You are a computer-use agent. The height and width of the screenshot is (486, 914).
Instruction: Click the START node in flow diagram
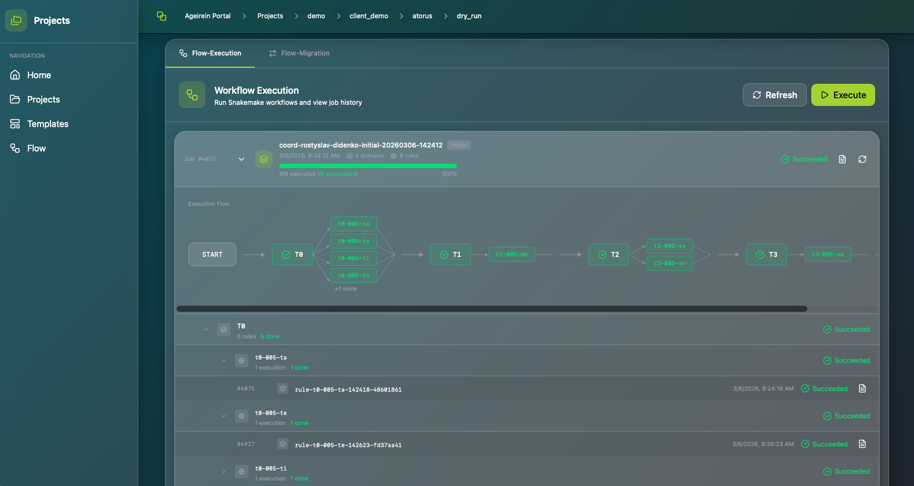(x=212, y=254)
